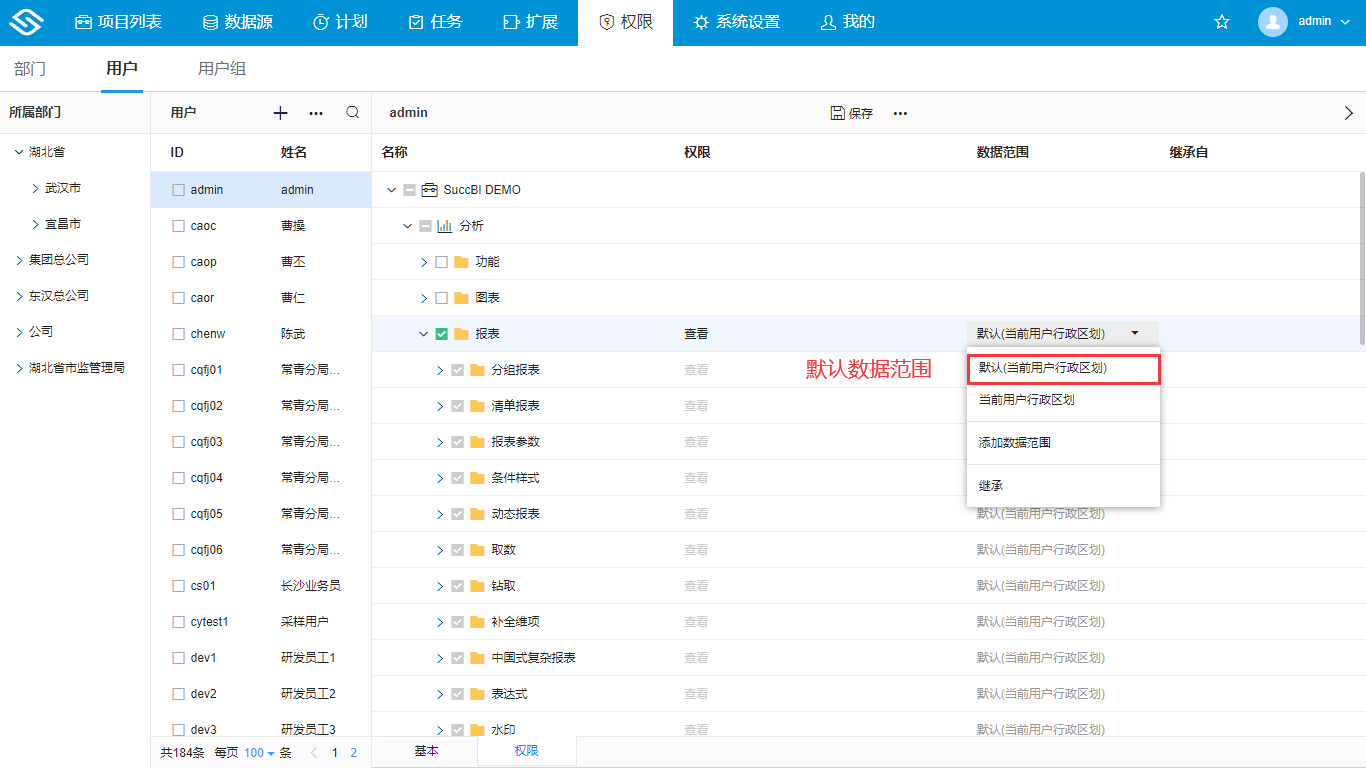Click the ellipsis icon next to the plus button
The image size is (1366, 768).
[316, 112]
